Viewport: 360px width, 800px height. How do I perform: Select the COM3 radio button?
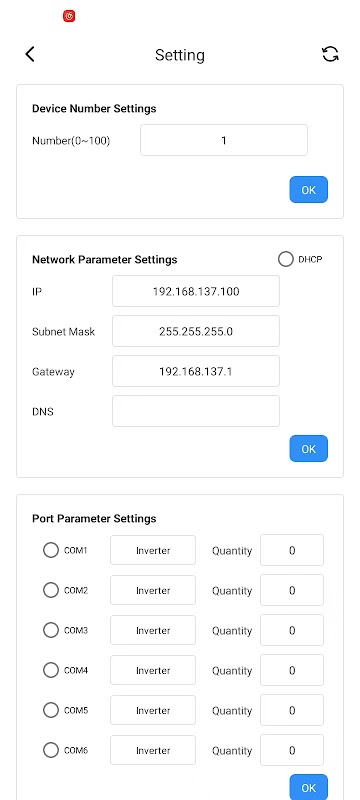point(50,630)
